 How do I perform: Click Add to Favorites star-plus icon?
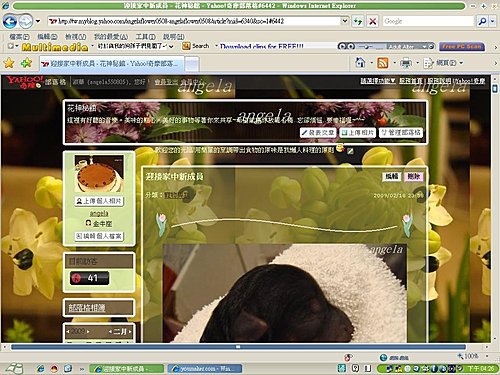(x=26, y=63)
